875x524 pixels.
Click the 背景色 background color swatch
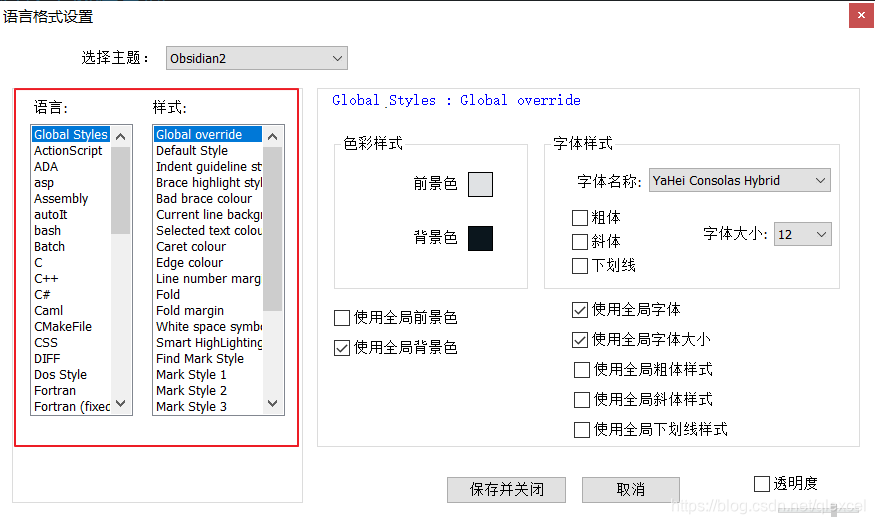(x=480, y=238)
